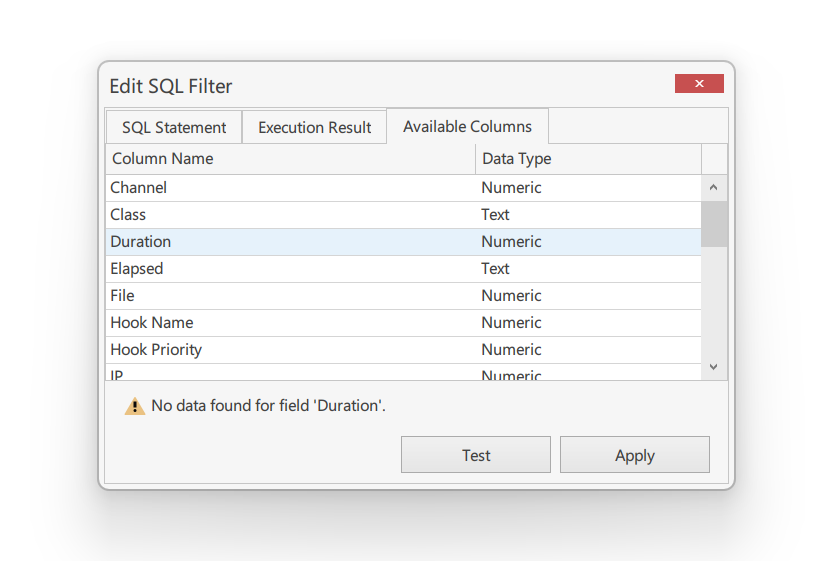Click the Numeric type of Duration
This screenshot has height=561, width=832.
[x=511, y=242]
